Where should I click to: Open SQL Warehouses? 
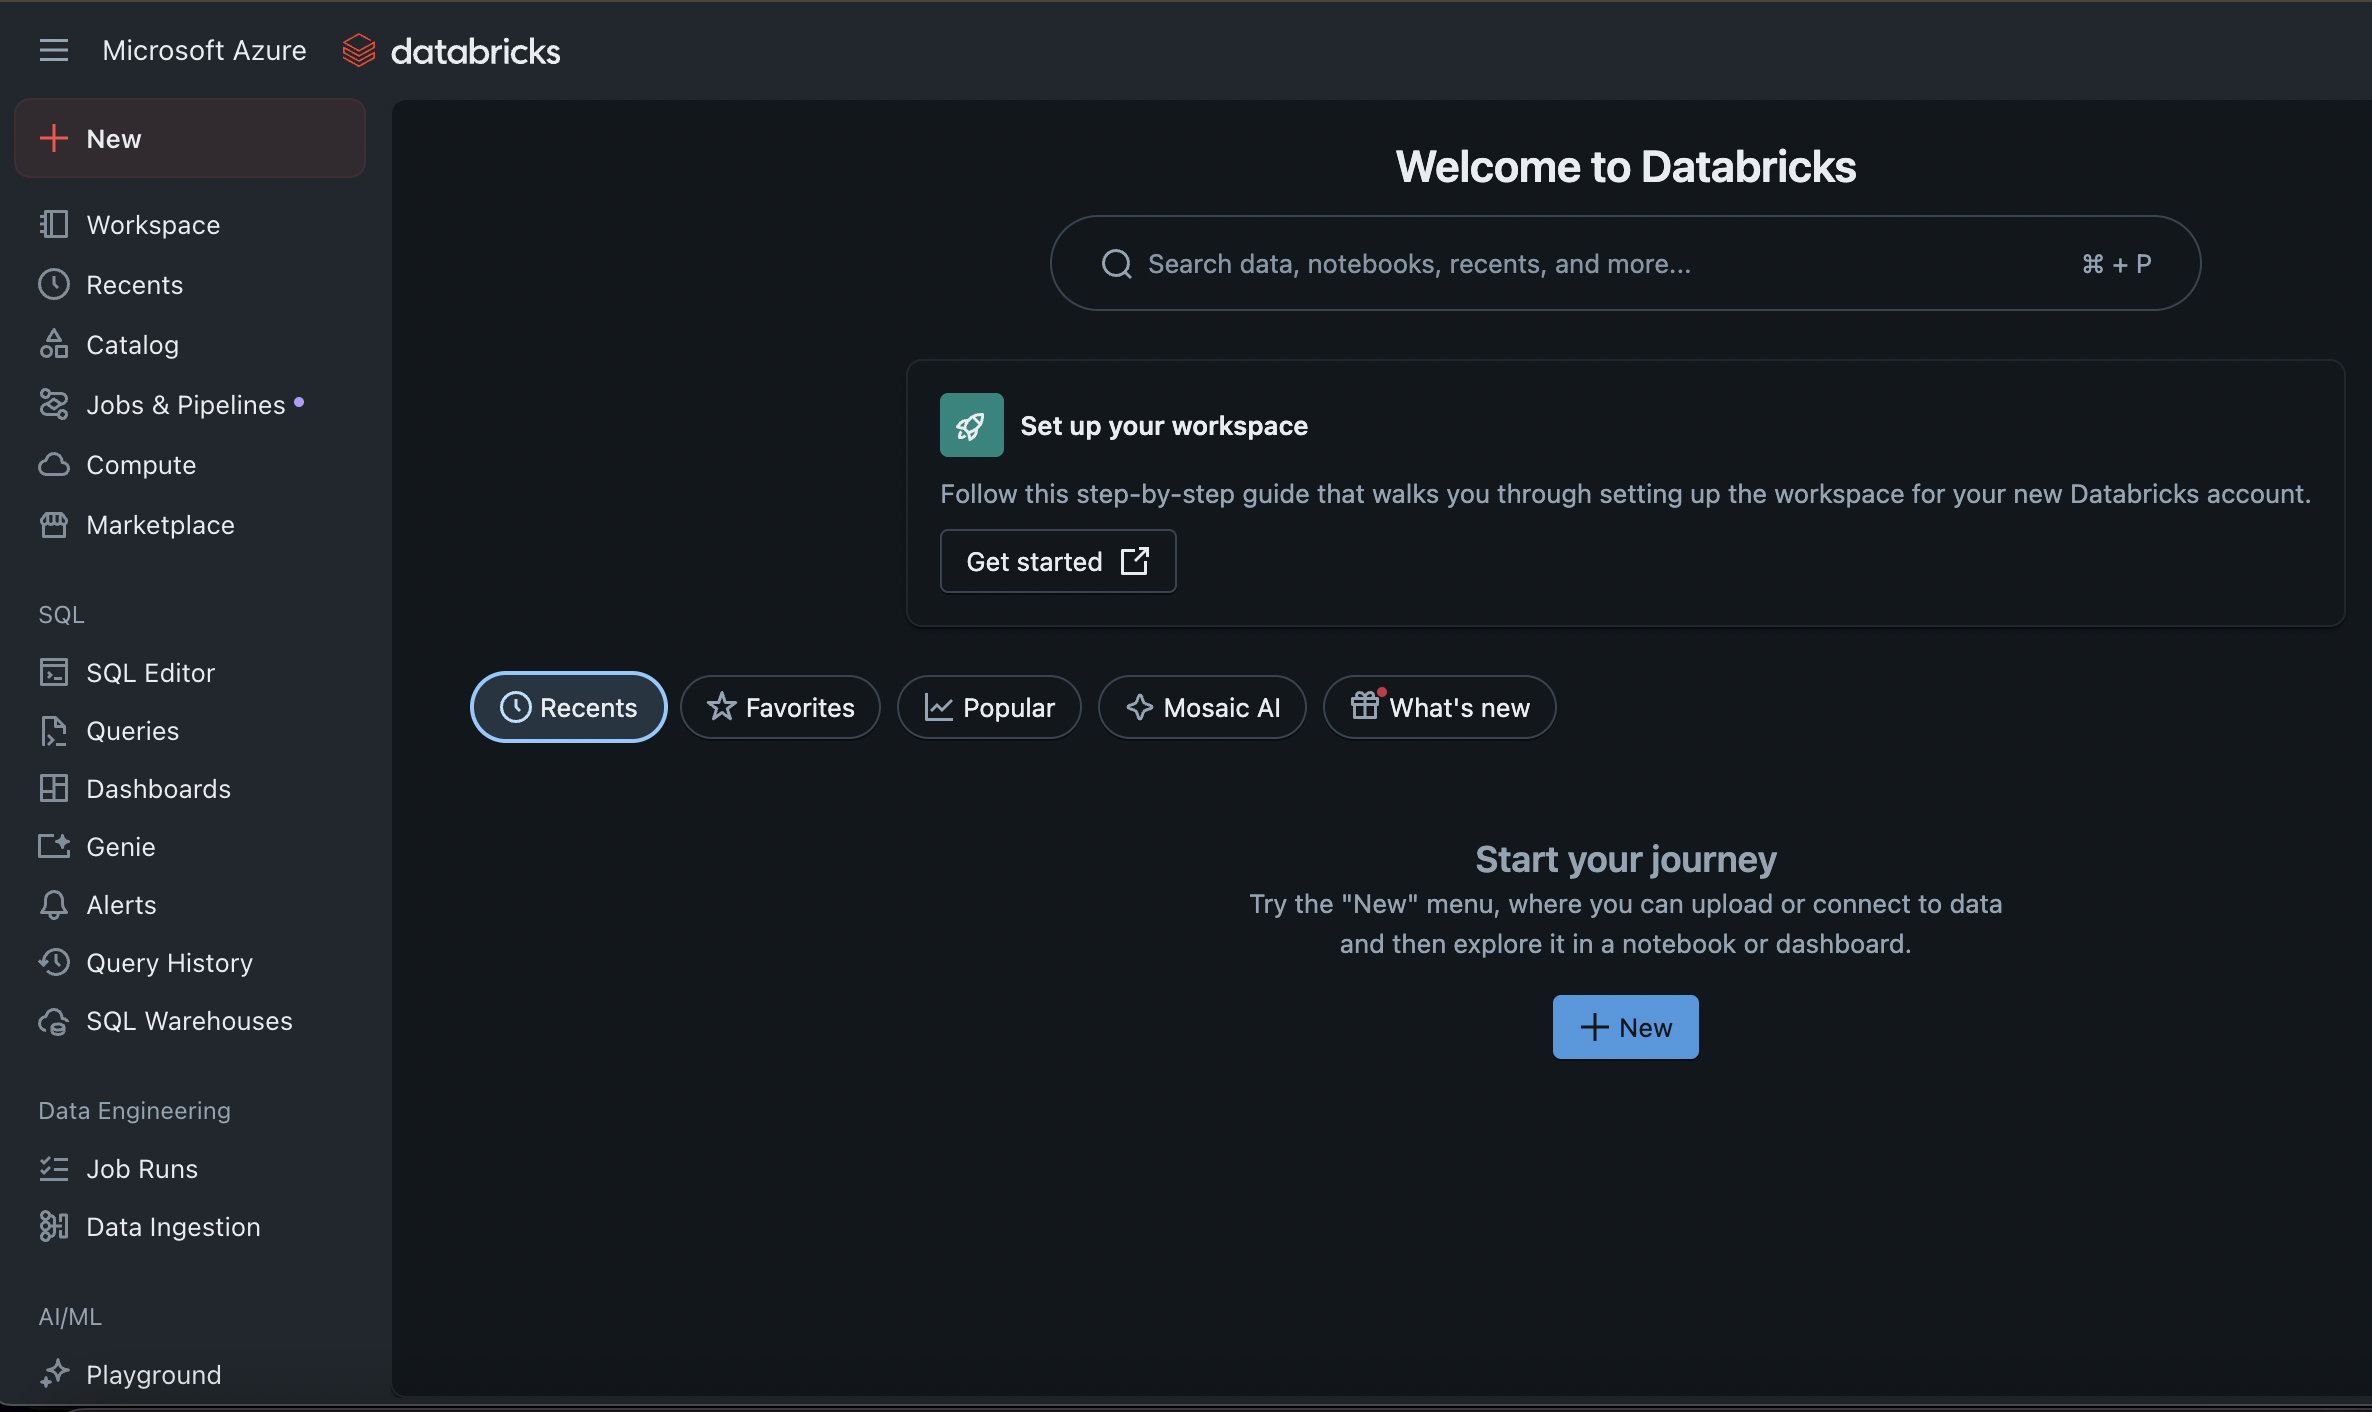tap(190, 1021)
